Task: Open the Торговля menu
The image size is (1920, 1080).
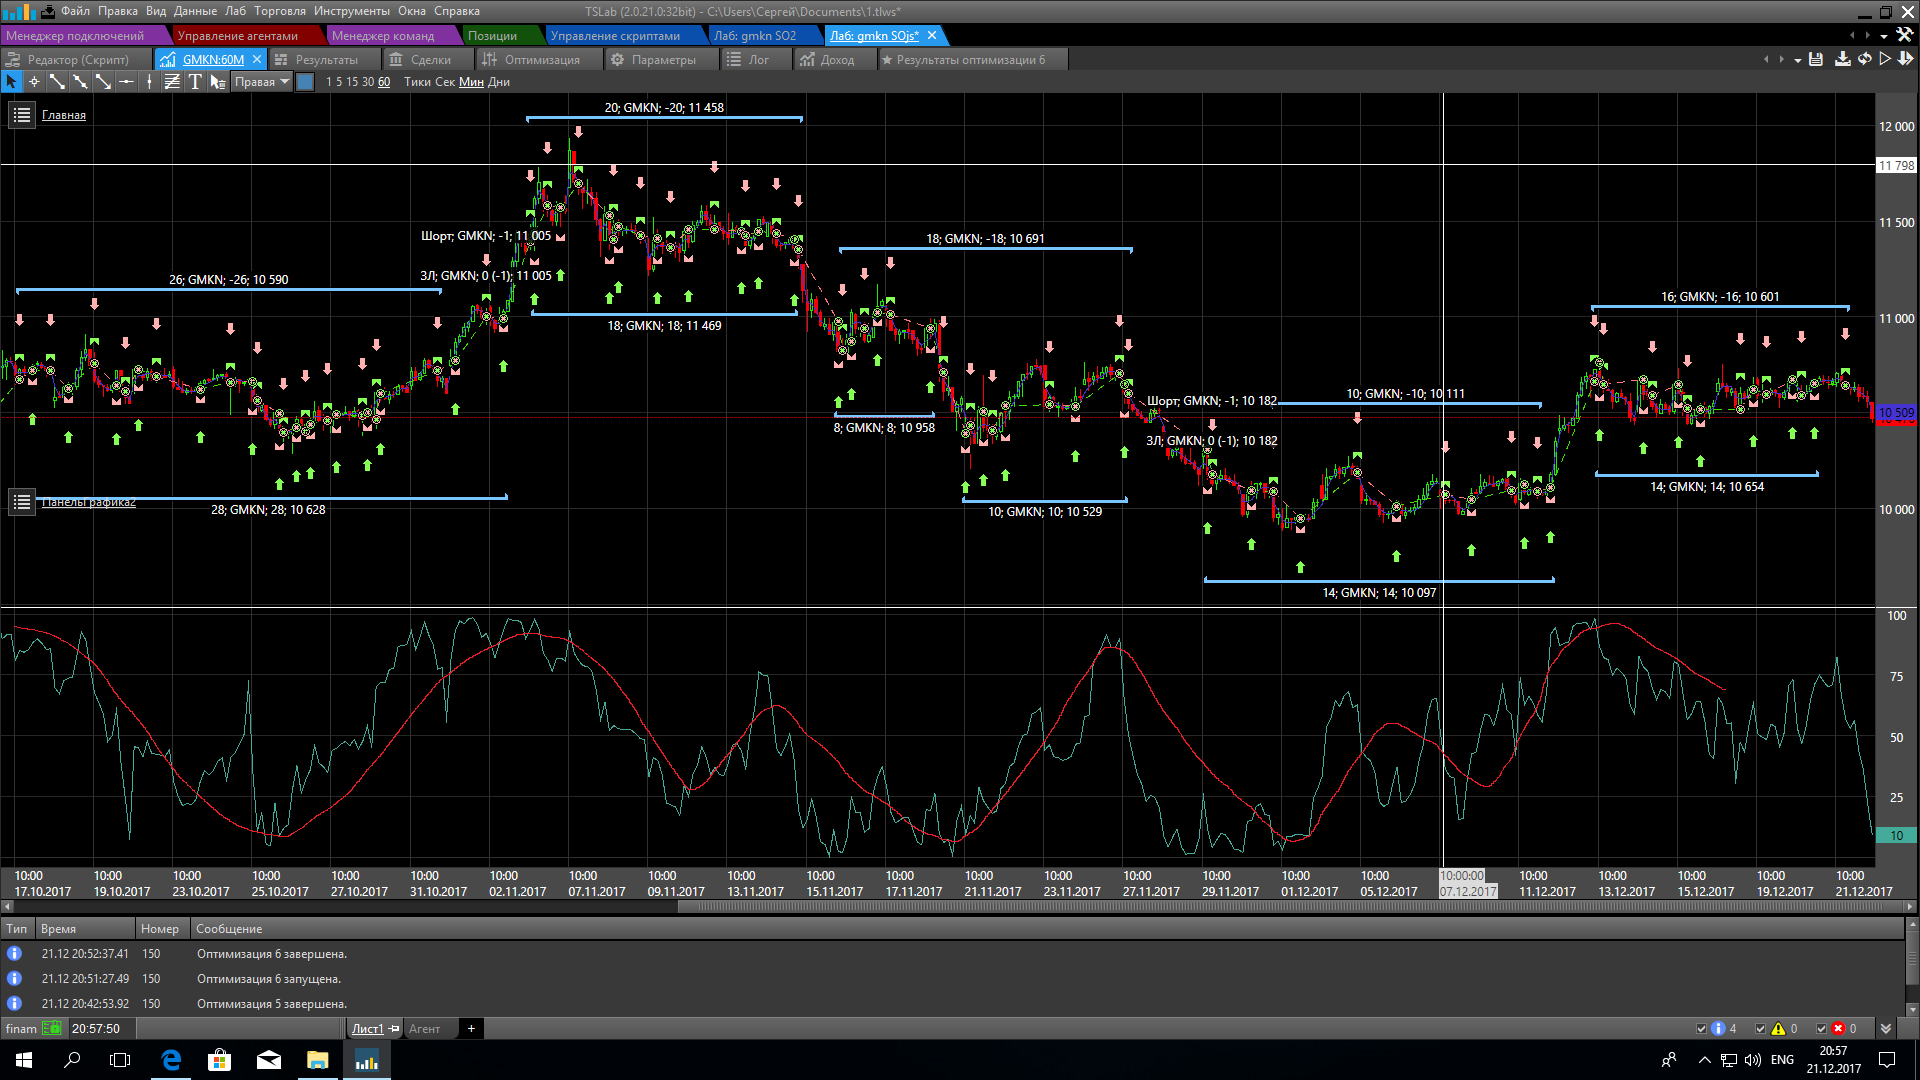Action: click(279, 11)
